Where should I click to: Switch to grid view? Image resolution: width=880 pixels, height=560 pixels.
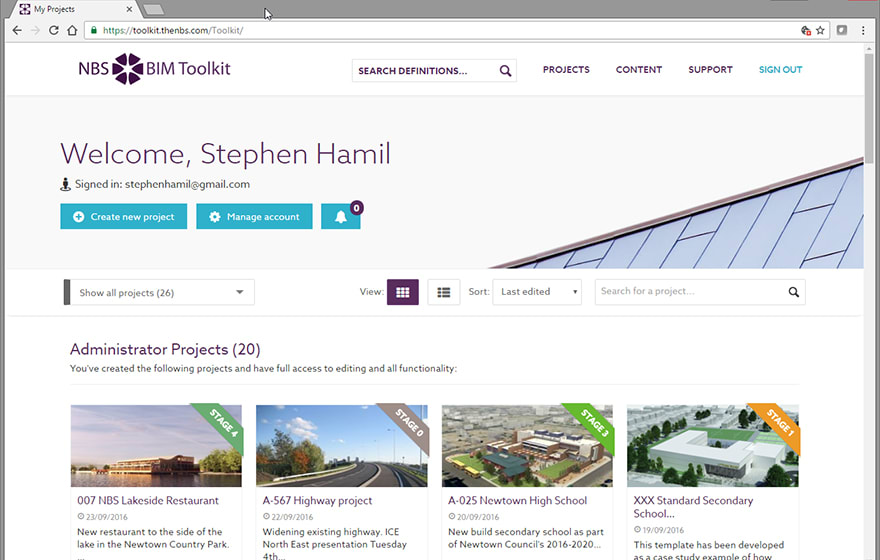pyautogui.click(x=402, y=292)
